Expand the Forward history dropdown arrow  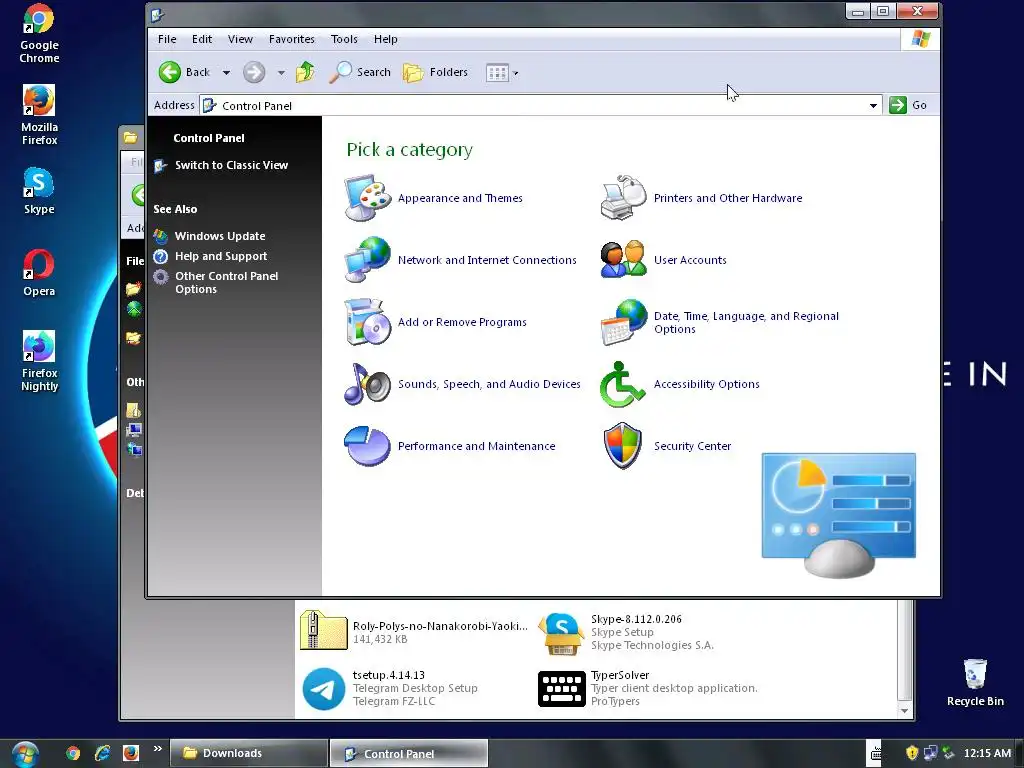tap(281, 72)
